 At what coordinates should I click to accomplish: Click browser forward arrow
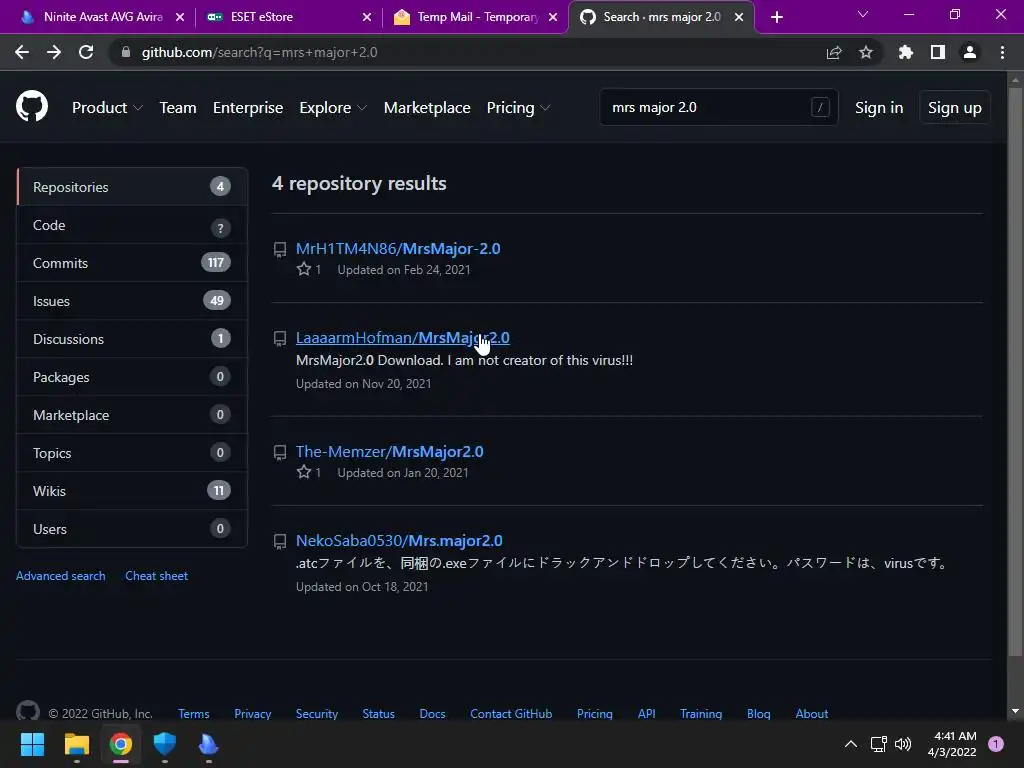[54, 52]
